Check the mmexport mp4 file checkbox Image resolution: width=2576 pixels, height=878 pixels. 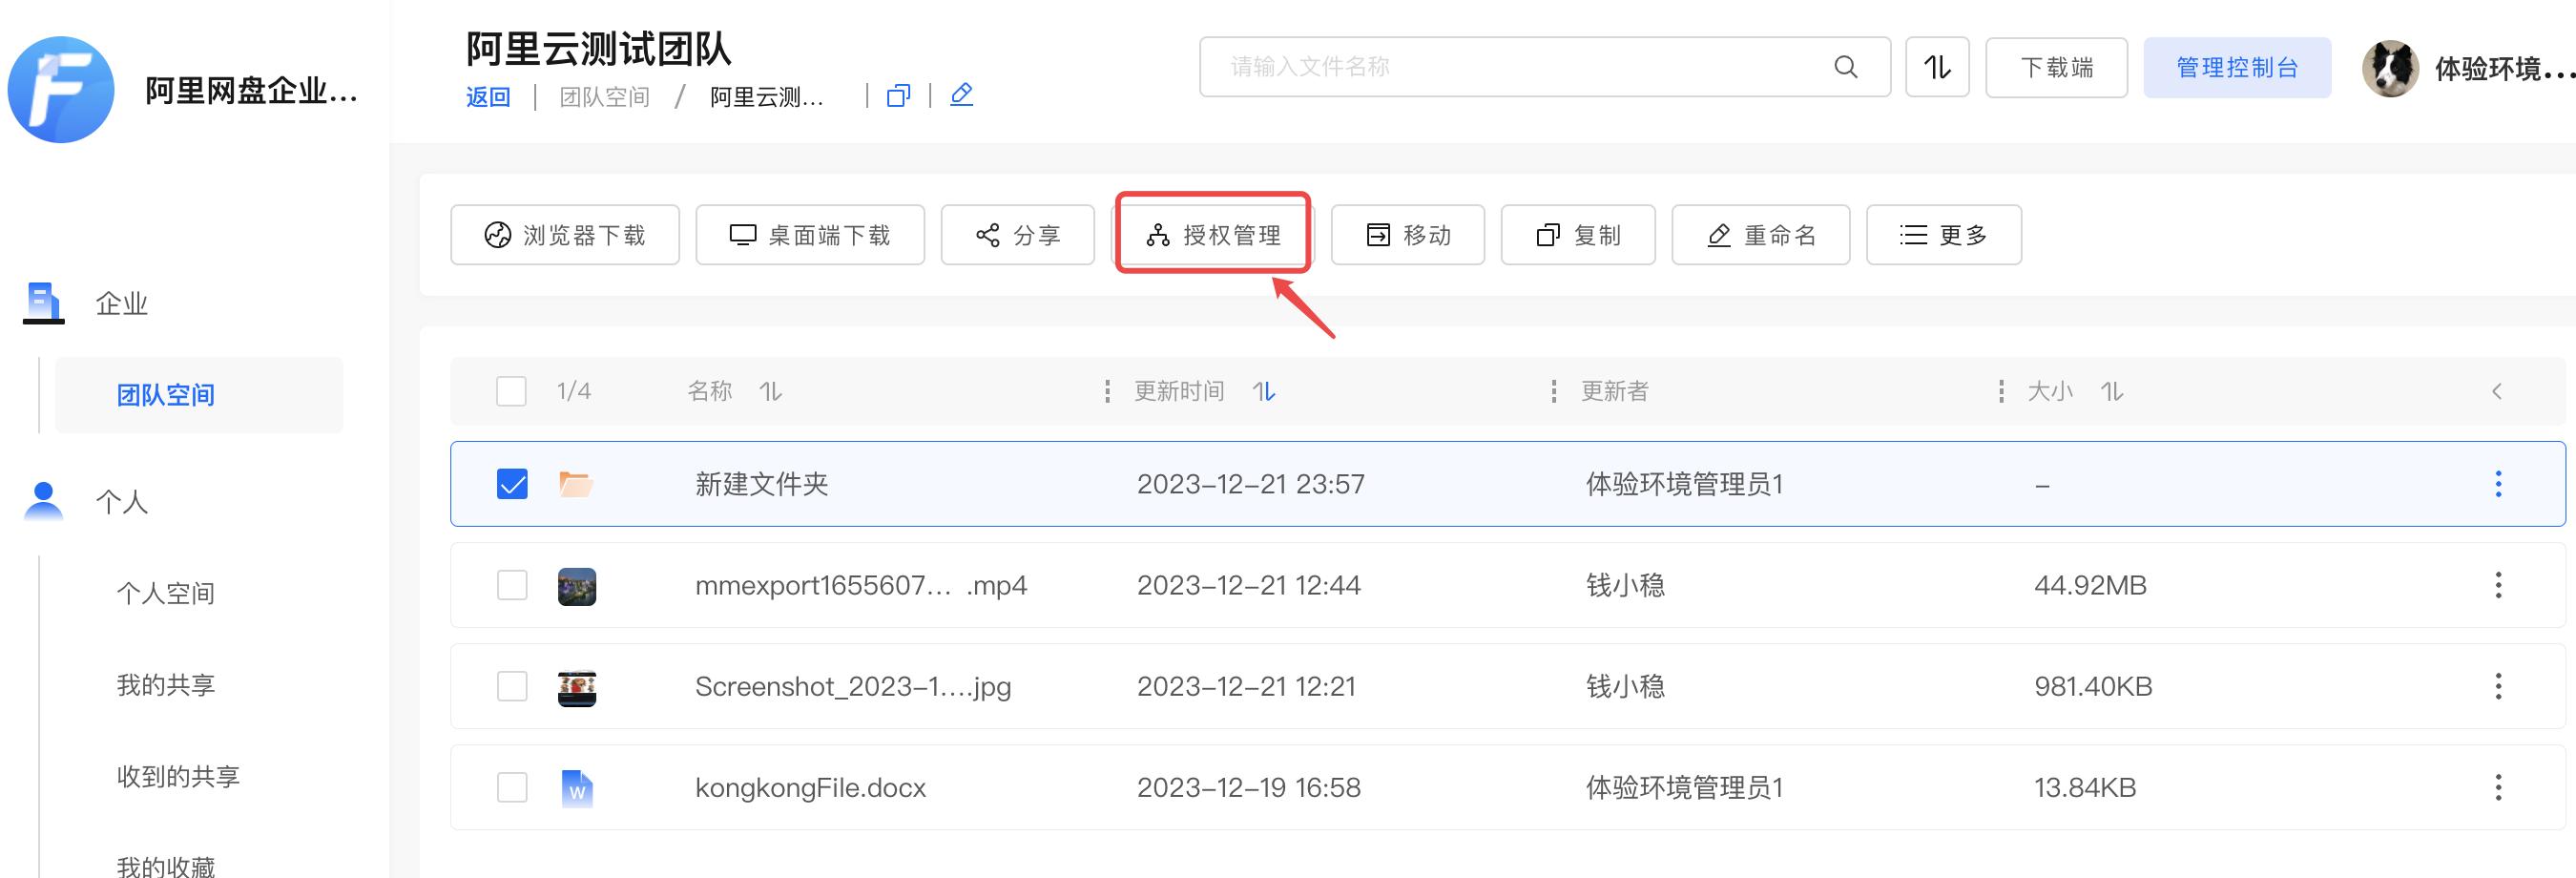tap(512, 585)
